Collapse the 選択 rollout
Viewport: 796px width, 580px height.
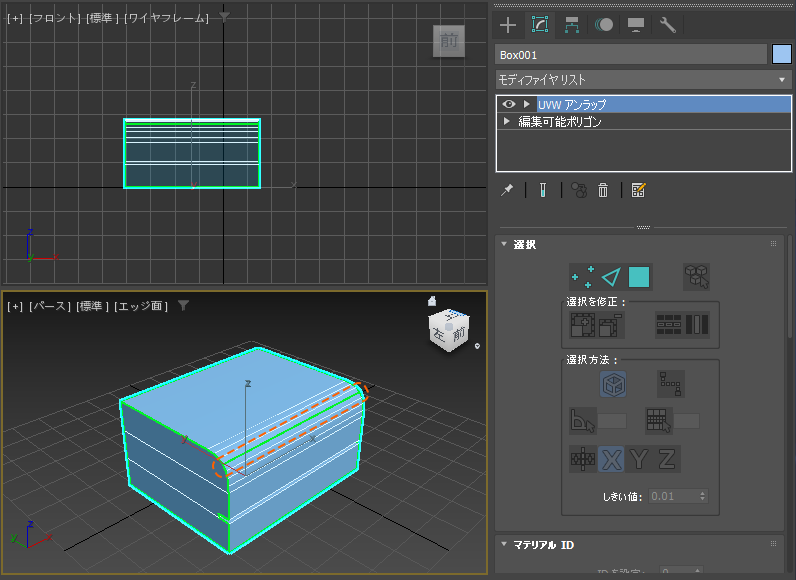[504, 244]
